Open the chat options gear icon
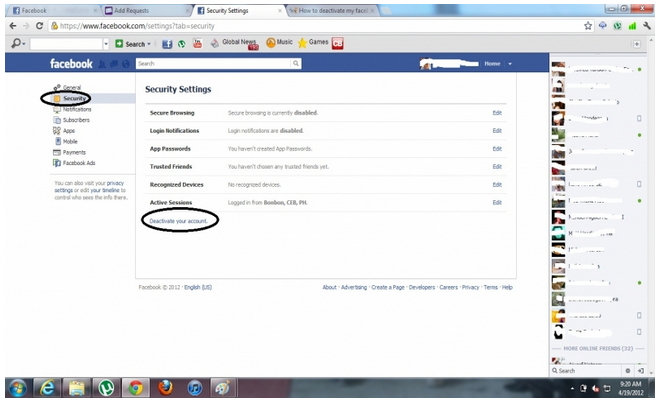This screenshot has width=658, height=401. 628,371
